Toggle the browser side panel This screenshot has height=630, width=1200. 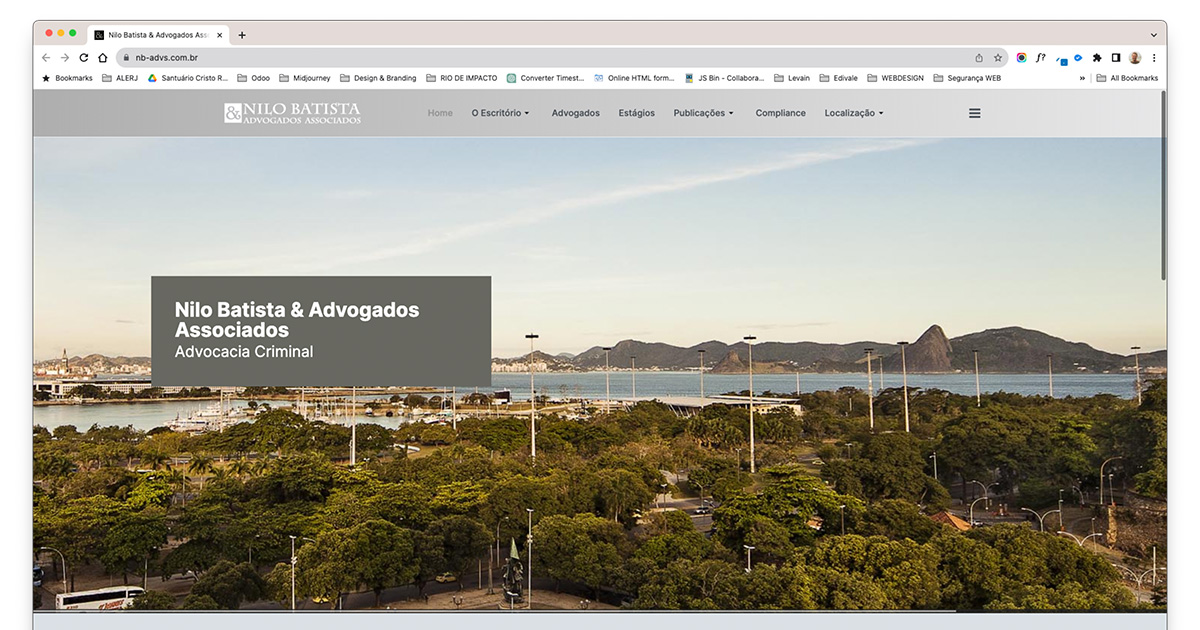point(1116,58)
